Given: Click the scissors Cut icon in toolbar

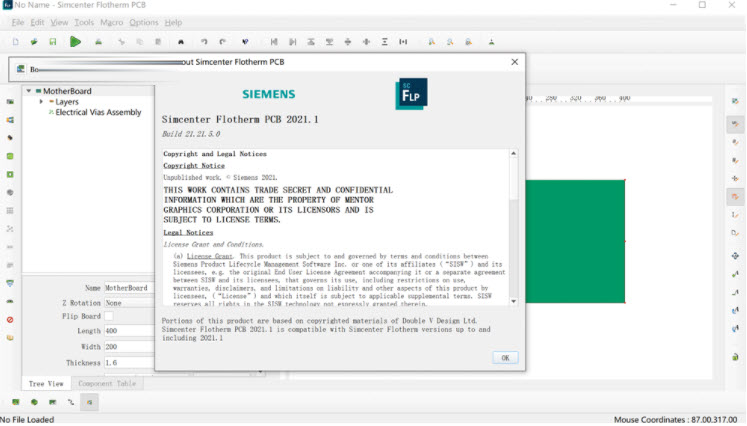Looking at the screenshot, I should pyautogui.click(x=121, y=42).
